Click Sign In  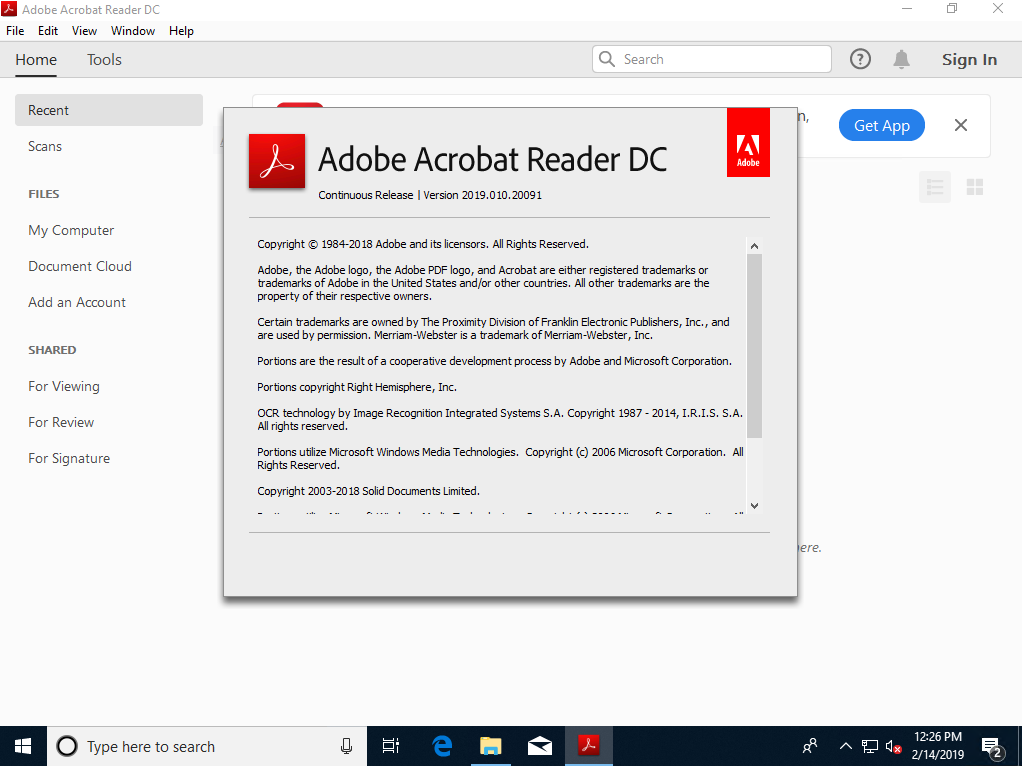click(969, 59)
